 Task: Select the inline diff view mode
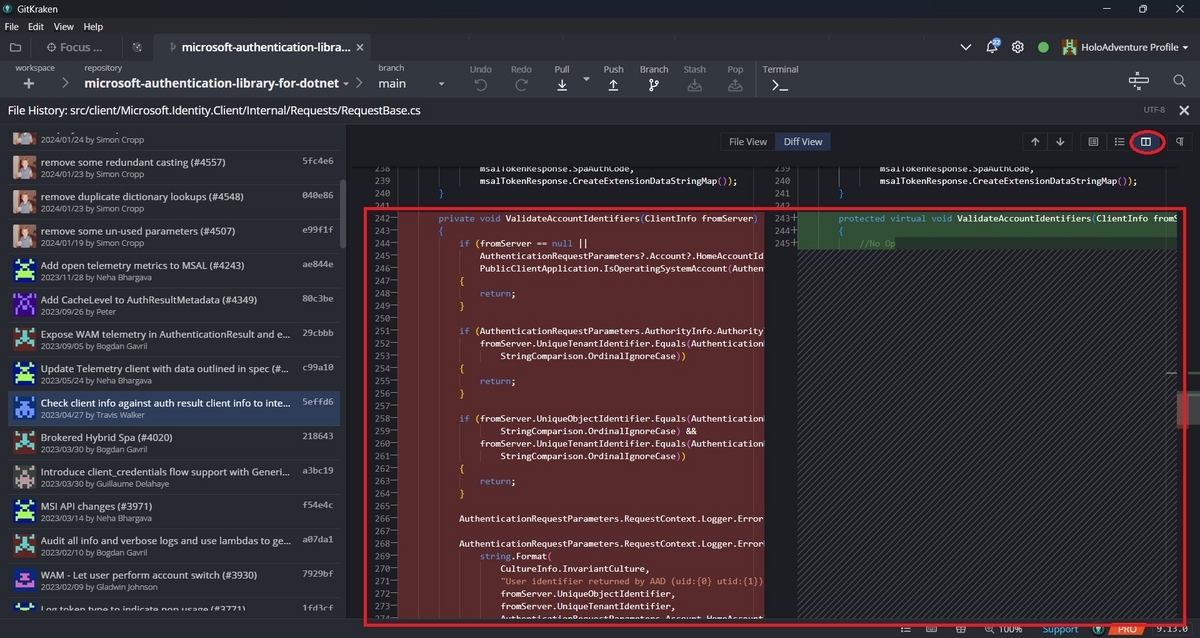pos(1119,142)
